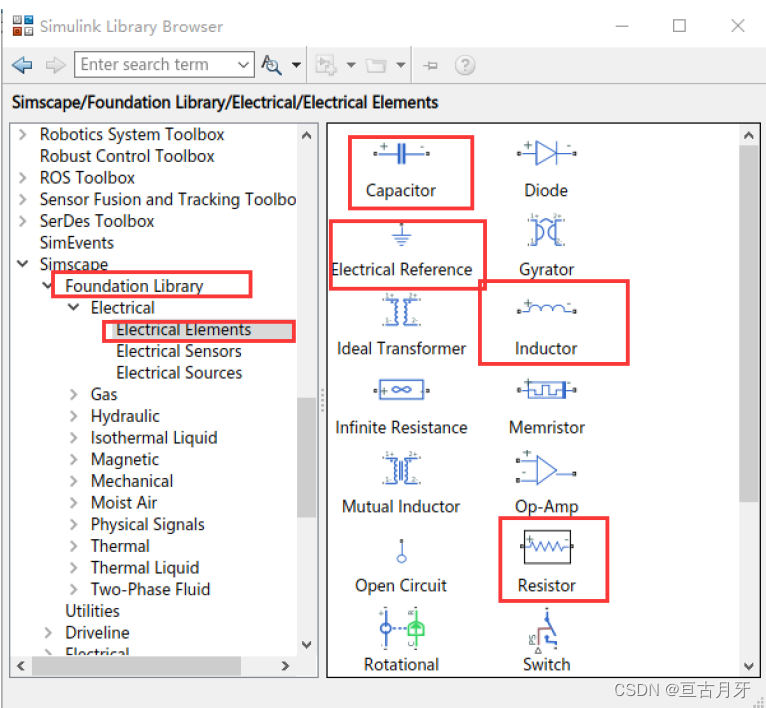Go back with the blue arrow
Screen dimensions: 766x708
pyautogui.click(x=22, y=64)
